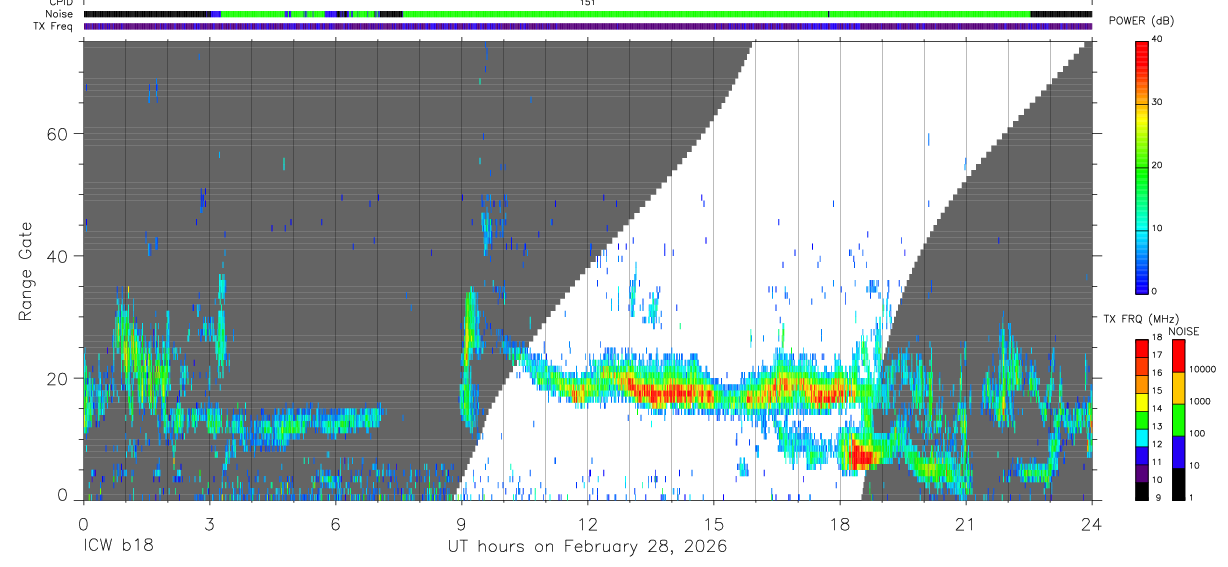The image size is (1228, 567).
Task: Click the cyan segment of the TX FRQ bar
Action: pyautogui.click(x=1142, y=438)
